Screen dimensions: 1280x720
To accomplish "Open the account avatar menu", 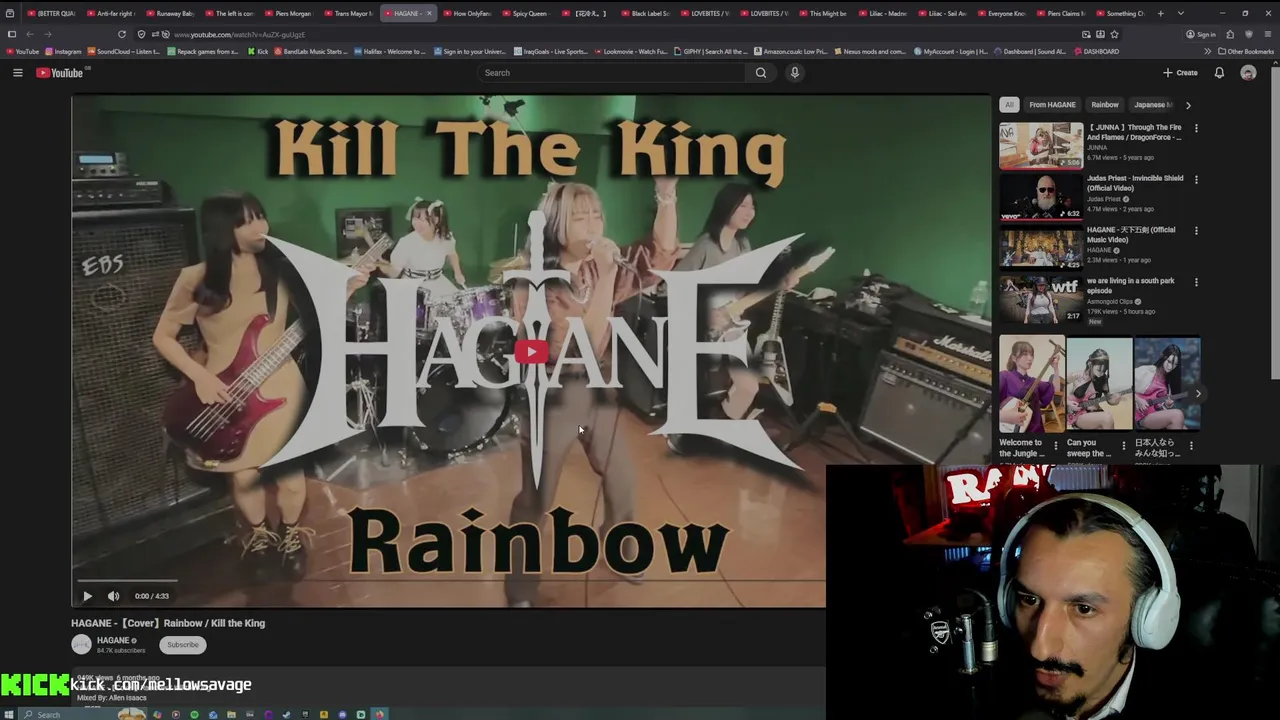I will point(1248,72).
